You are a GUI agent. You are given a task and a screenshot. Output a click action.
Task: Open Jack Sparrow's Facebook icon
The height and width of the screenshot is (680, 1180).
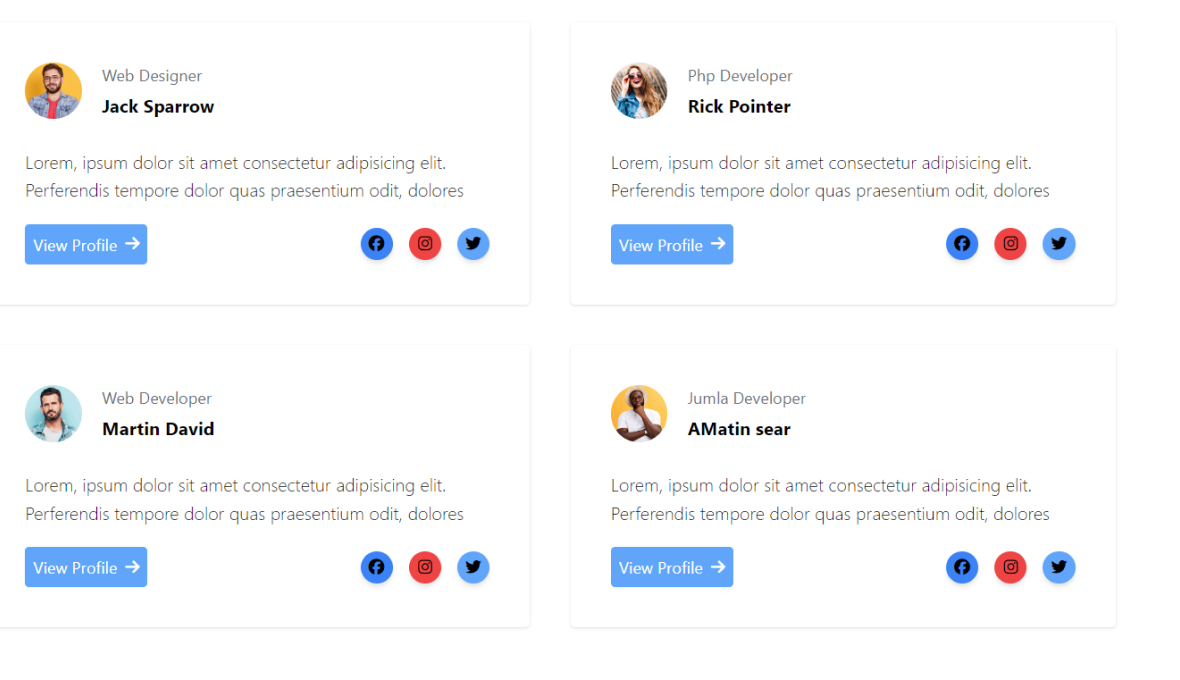coord(376,243)
